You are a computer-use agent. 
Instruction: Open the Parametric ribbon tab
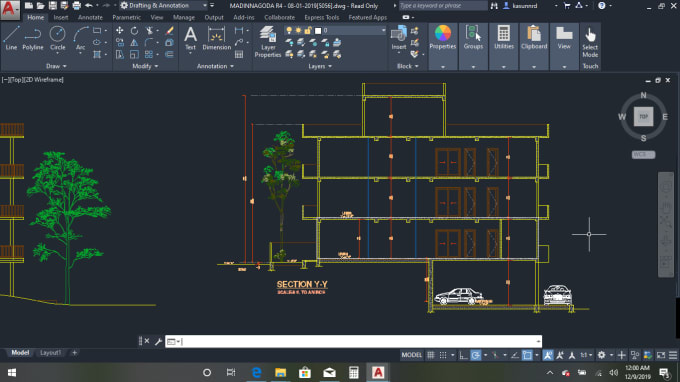coord(127,18)
